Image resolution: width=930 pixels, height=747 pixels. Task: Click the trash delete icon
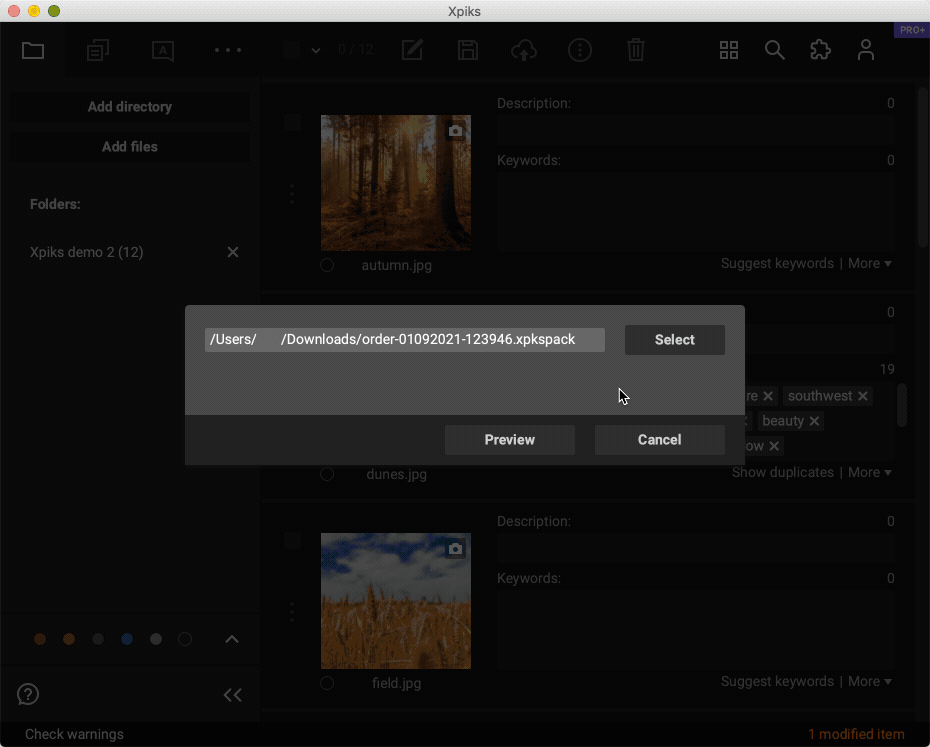(x=635, y=50)
